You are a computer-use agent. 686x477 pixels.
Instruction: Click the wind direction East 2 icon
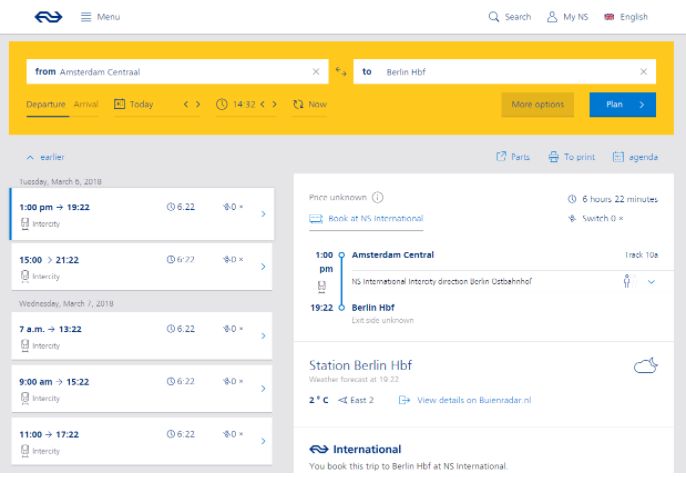click(x=343, y=400)
